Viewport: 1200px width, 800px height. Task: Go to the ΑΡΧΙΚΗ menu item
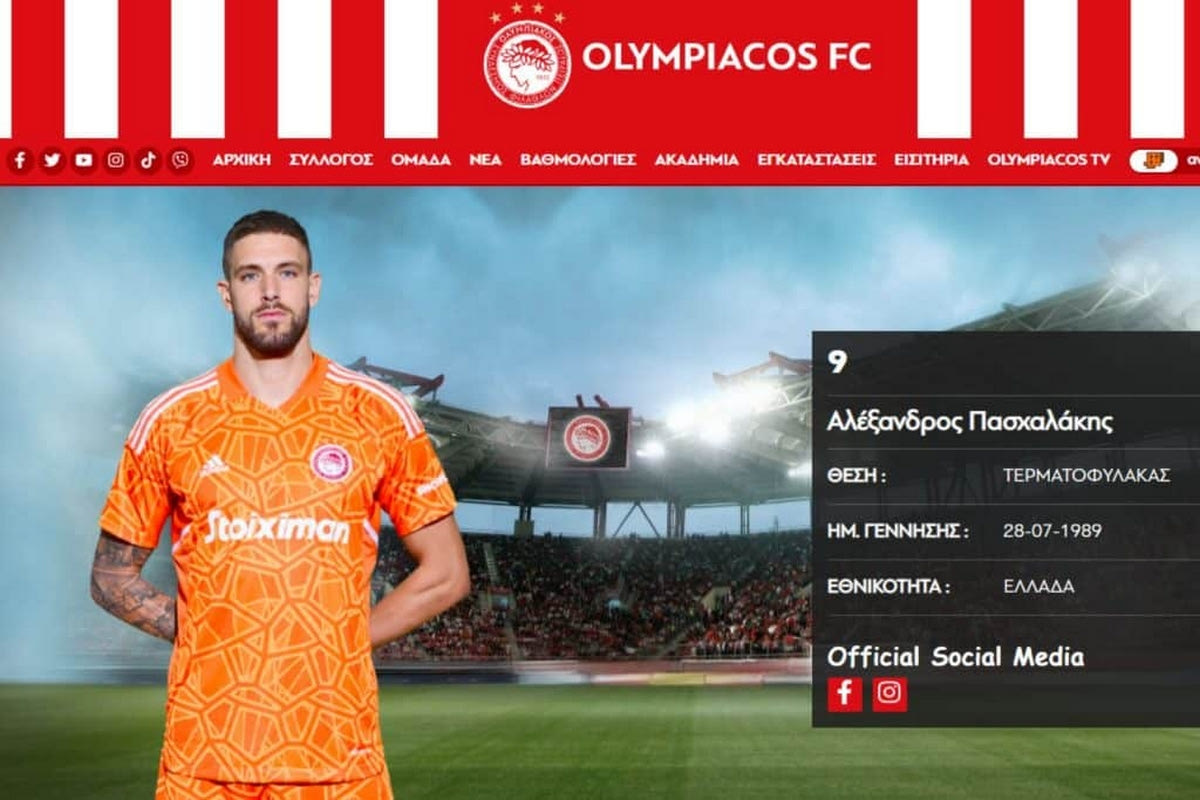coord(242,160)
